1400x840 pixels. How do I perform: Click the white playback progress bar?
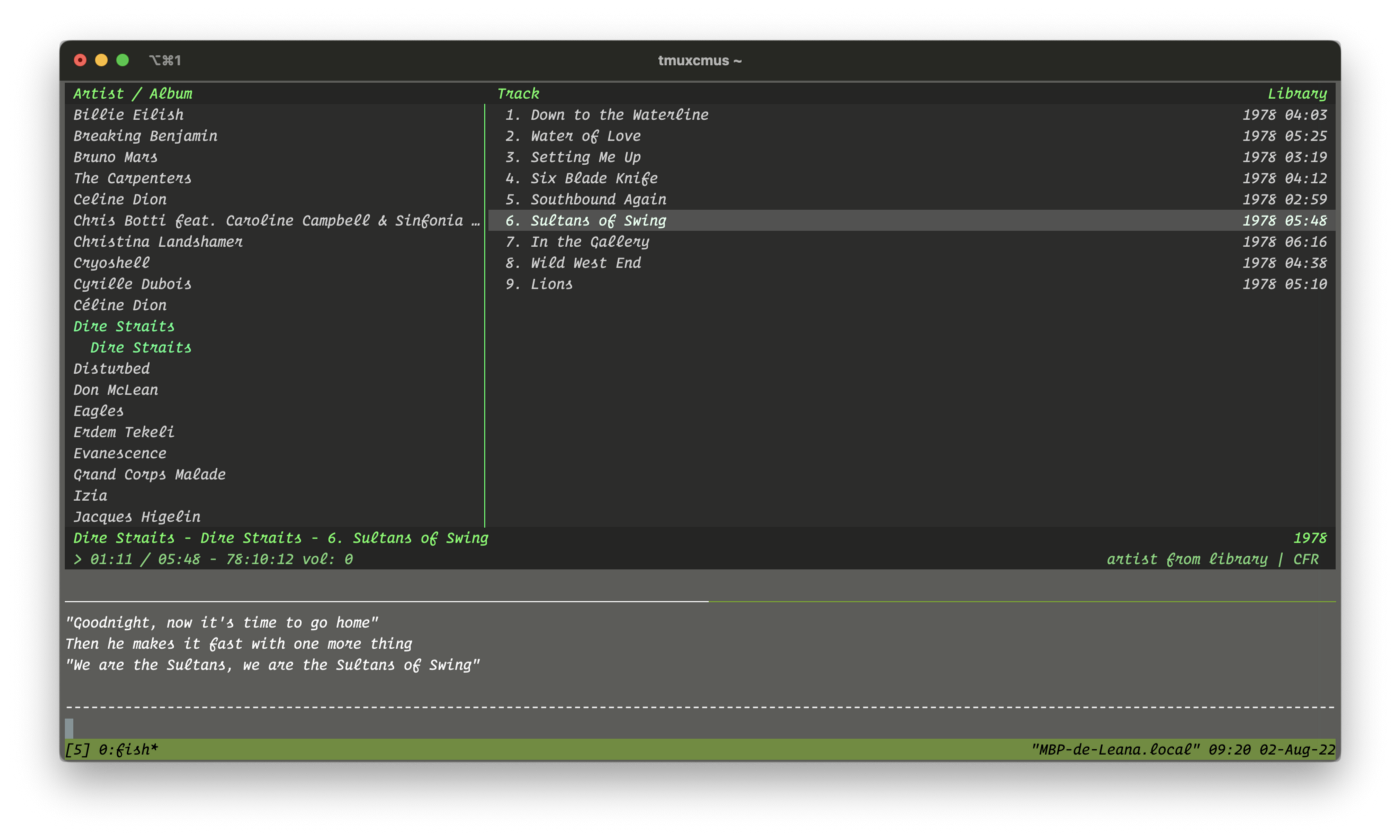pos(387,601)
